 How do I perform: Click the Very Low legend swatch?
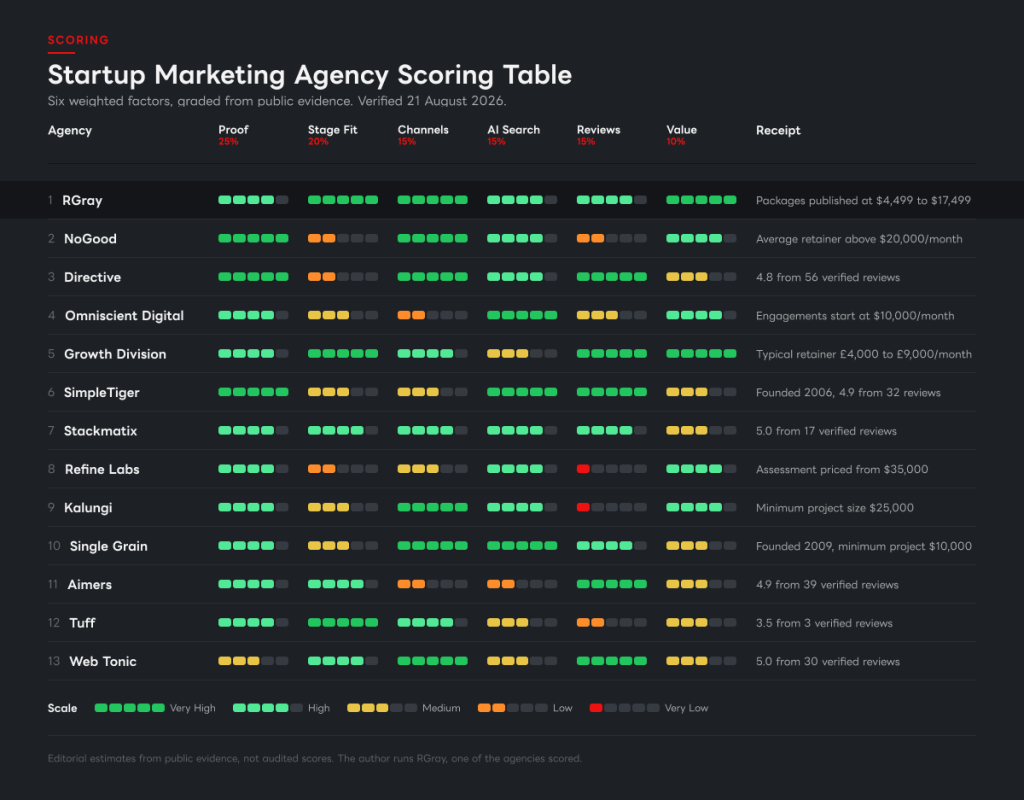624,708
